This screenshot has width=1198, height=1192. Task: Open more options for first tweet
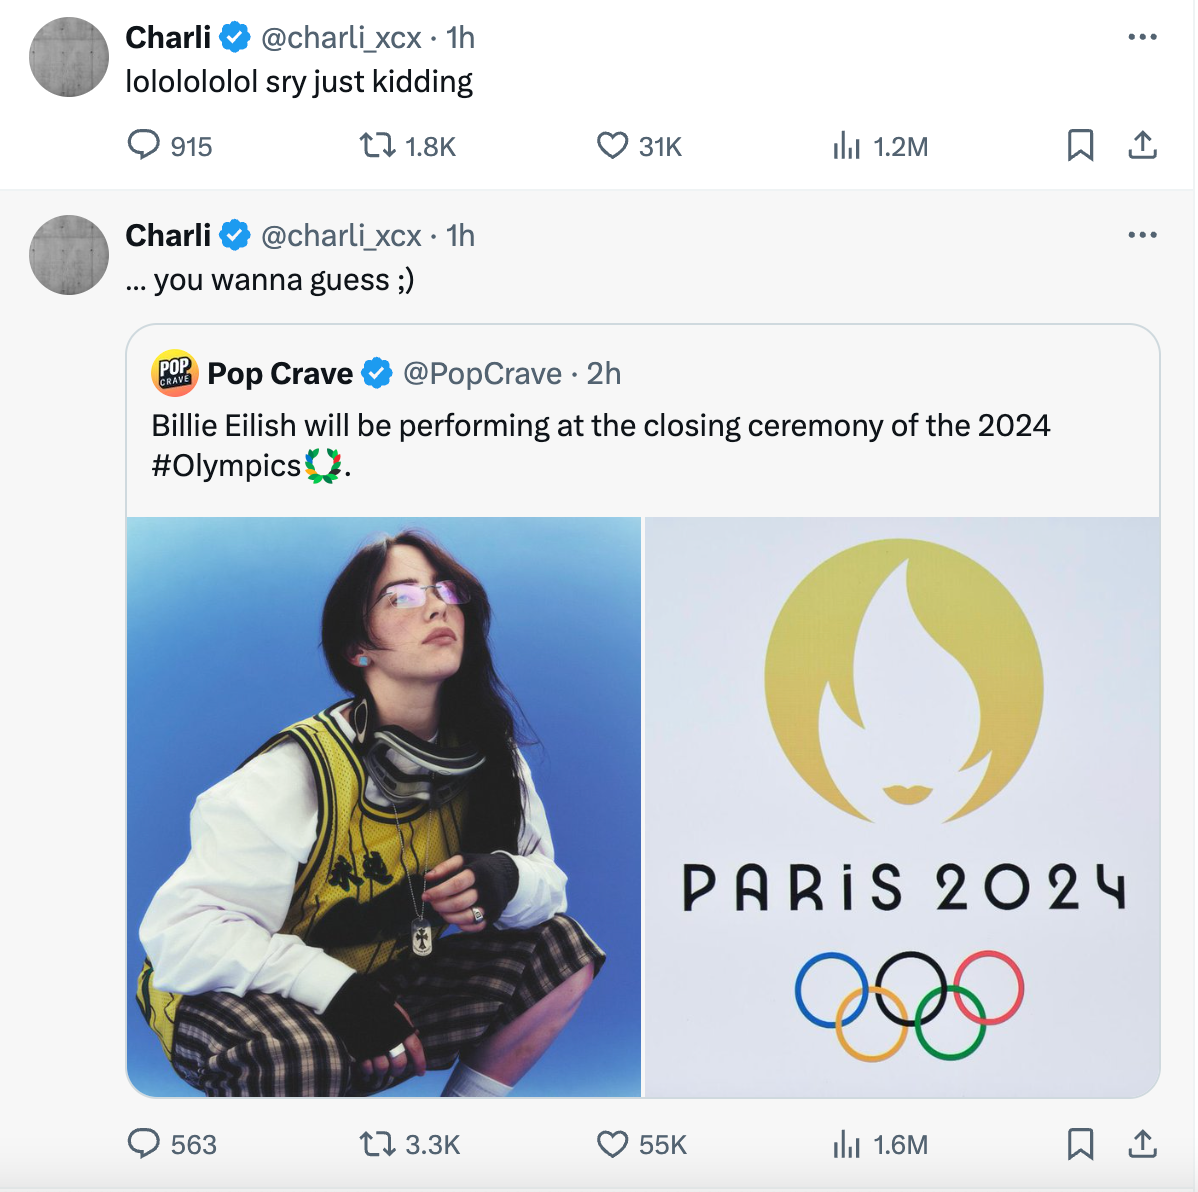tap(1142, 37)
